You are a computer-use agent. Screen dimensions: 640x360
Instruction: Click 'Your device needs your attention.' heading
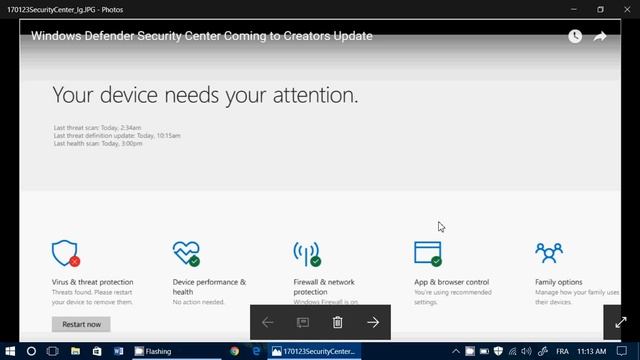pos(205,95)
